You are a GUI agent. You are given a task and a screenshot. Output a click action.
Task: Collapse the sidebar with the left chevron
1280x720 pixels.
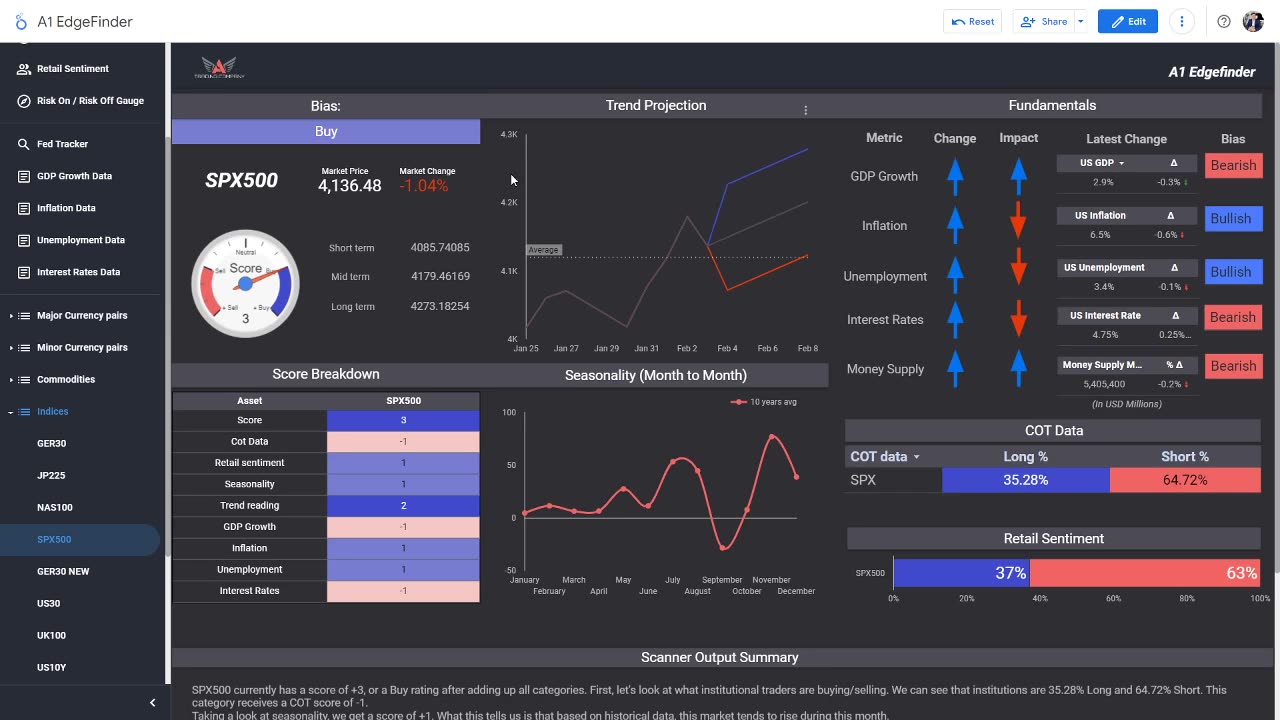pyautogui.click(x=152, y=703)
